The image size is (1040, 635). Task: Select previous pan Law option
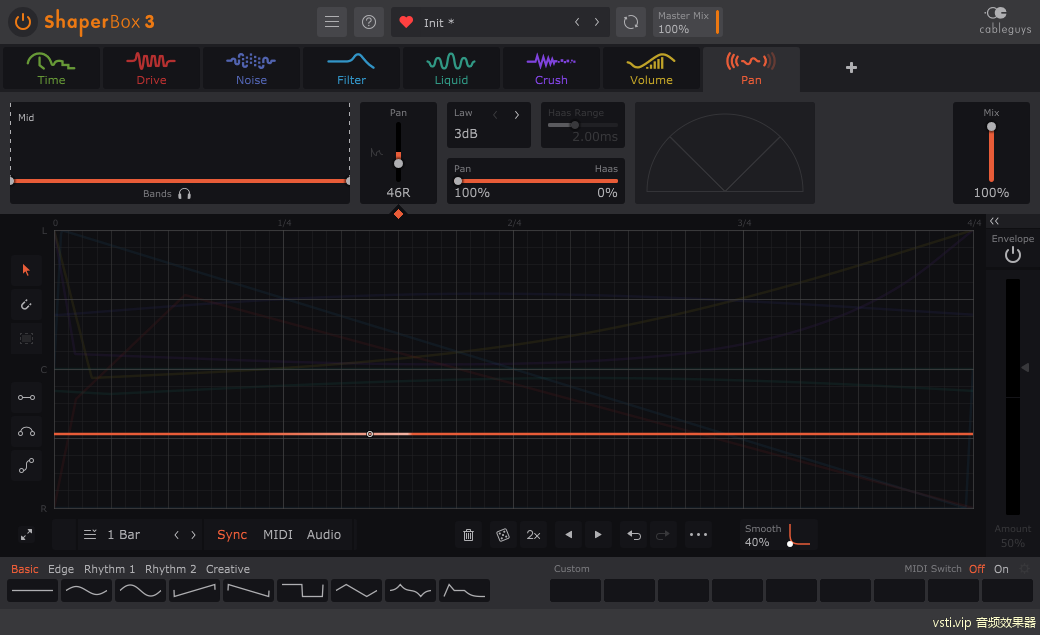point(495,115)
